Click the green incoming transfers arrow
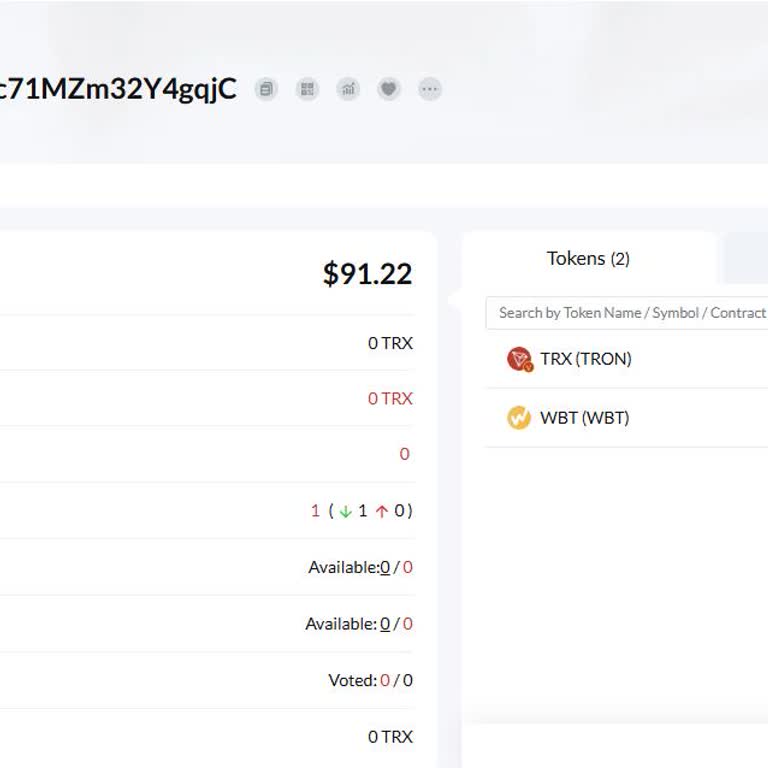 [346, 512]
